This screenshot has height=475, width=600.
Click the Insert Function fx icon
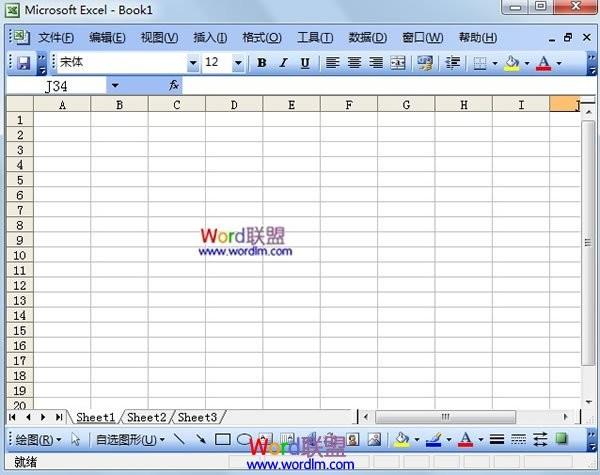pyautogui.click(x=174, y=85)
